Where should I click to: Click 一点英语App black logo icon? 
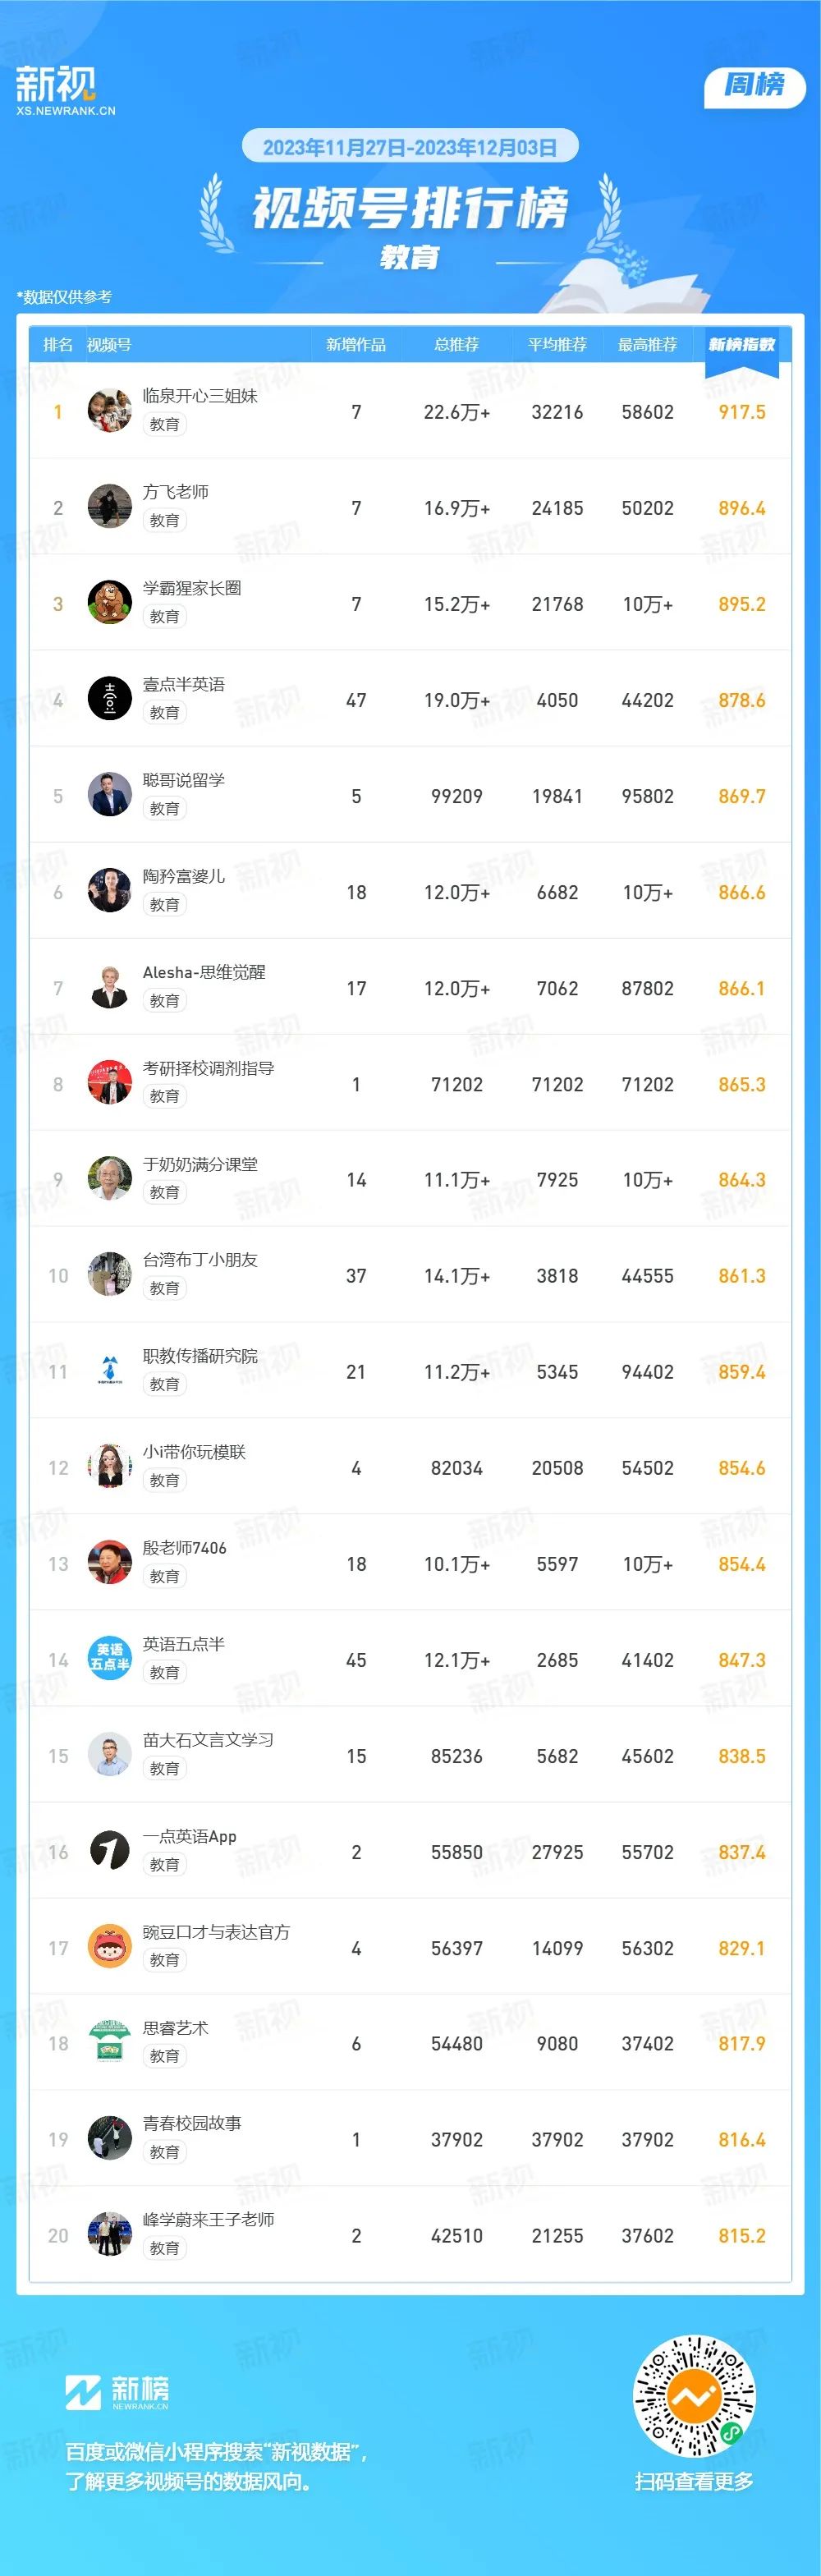tap(110, 1851)
